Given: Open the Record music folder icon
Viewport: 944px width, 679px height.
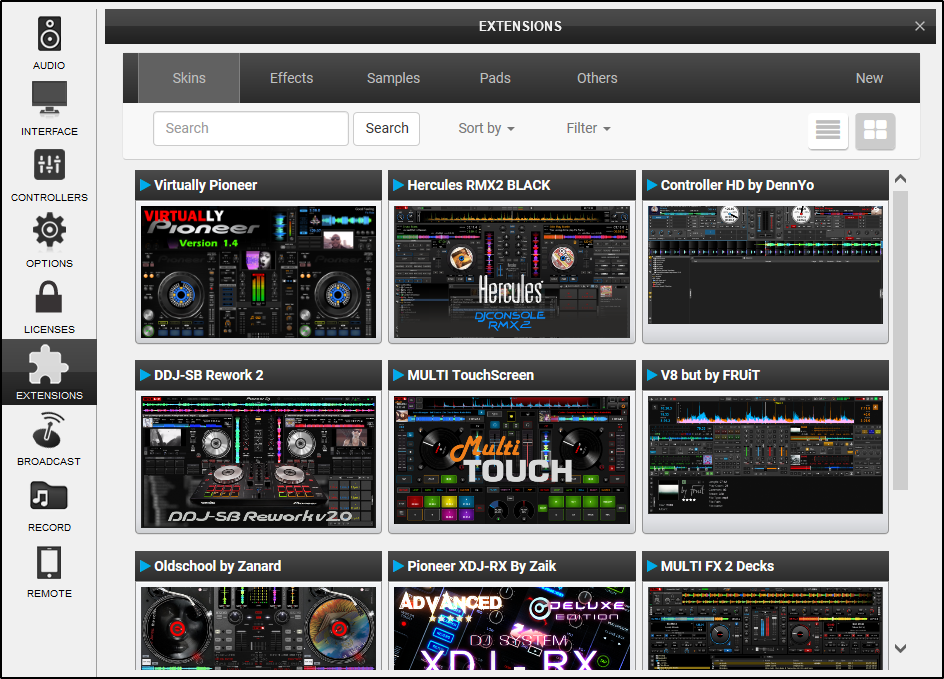Looking at the screenshot, I should coord(49,496).
